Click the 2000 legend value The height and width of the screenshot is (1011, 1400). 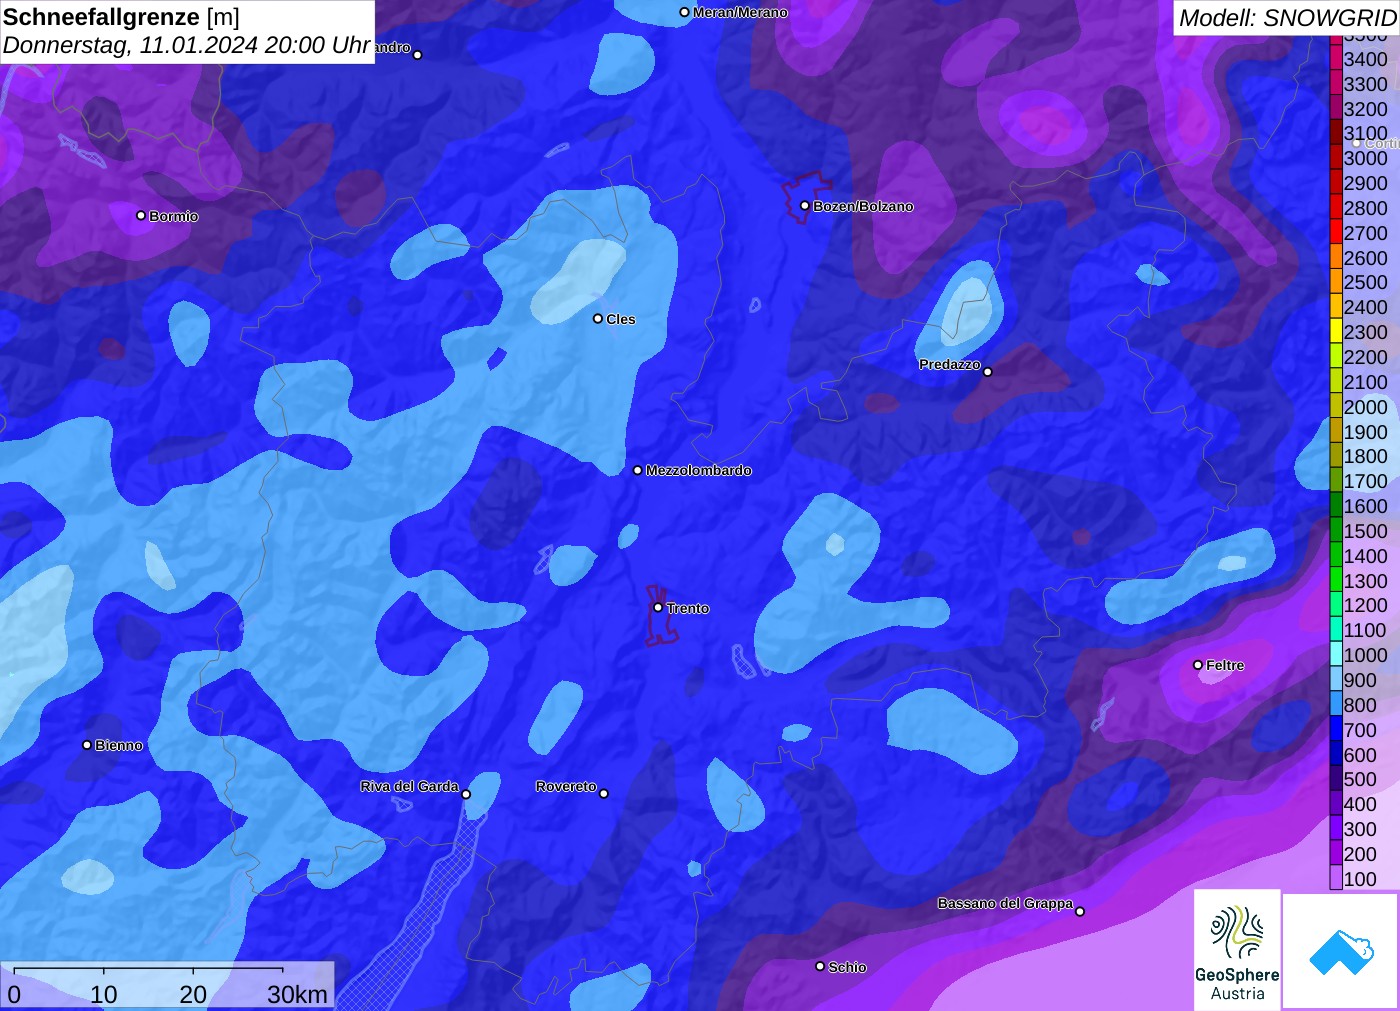pos(1366,407)
